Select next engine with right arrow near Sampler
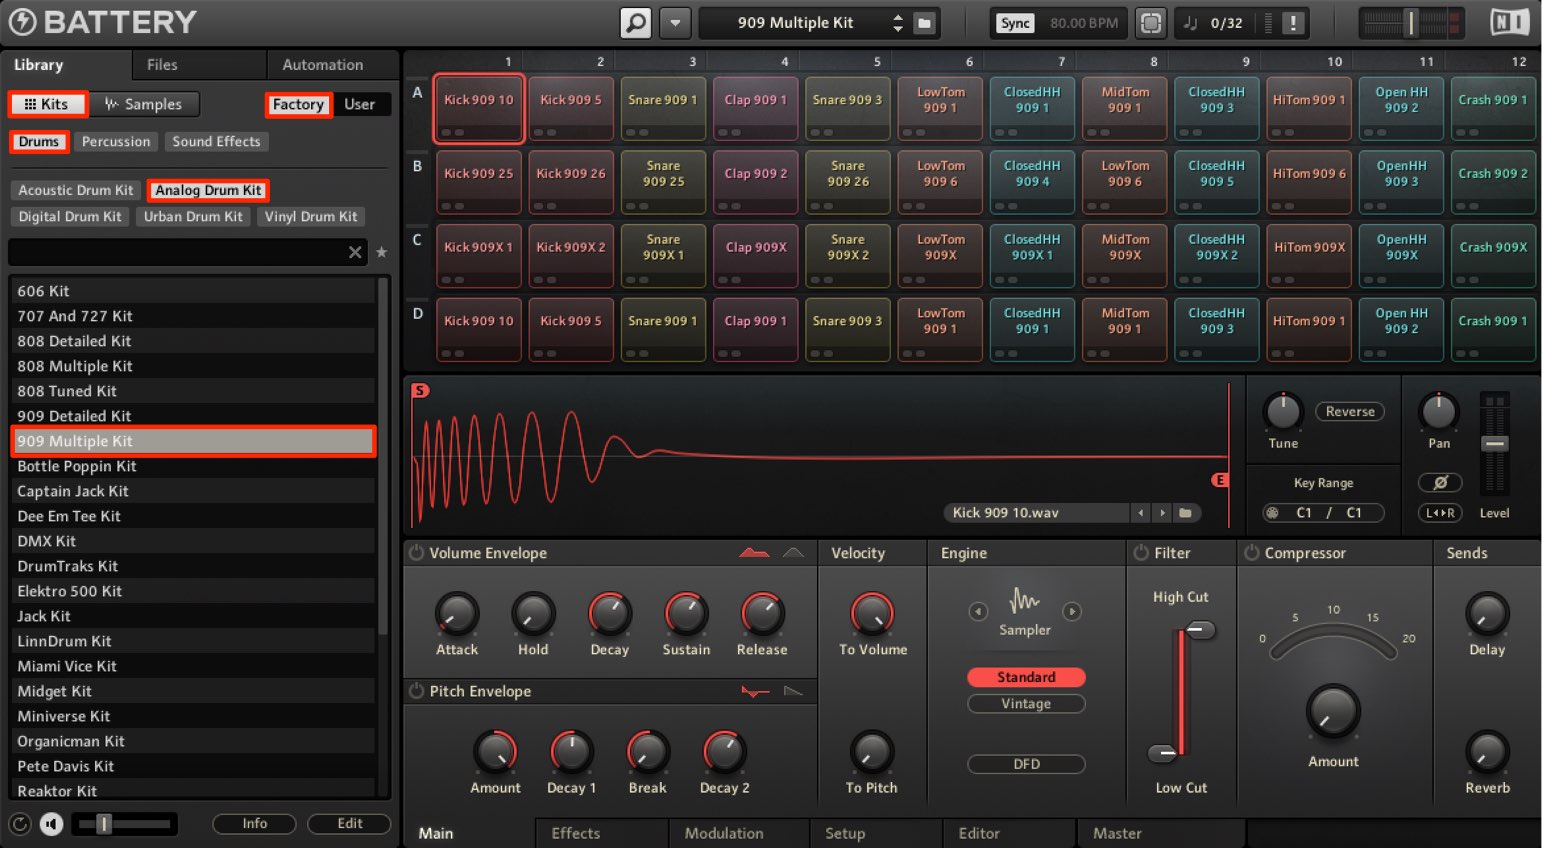 point(1072,611)
